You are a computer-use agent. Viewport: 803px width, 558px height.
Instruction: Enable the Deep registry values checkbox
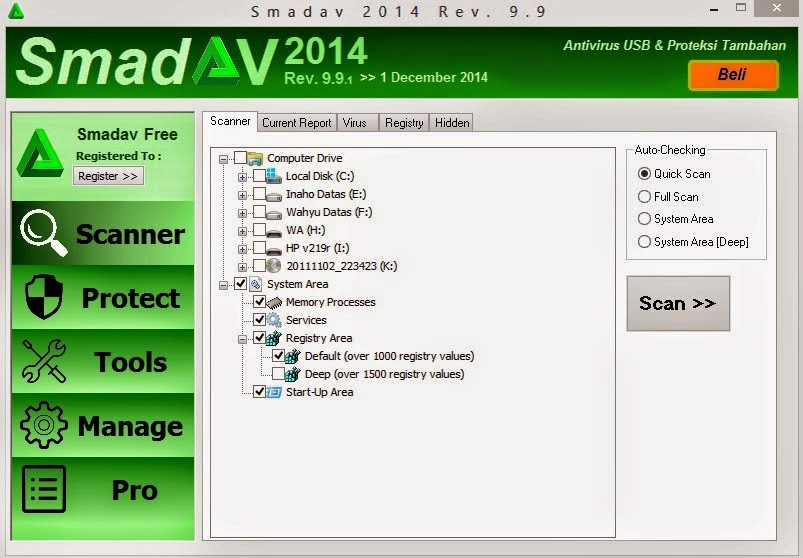(278, 373)
